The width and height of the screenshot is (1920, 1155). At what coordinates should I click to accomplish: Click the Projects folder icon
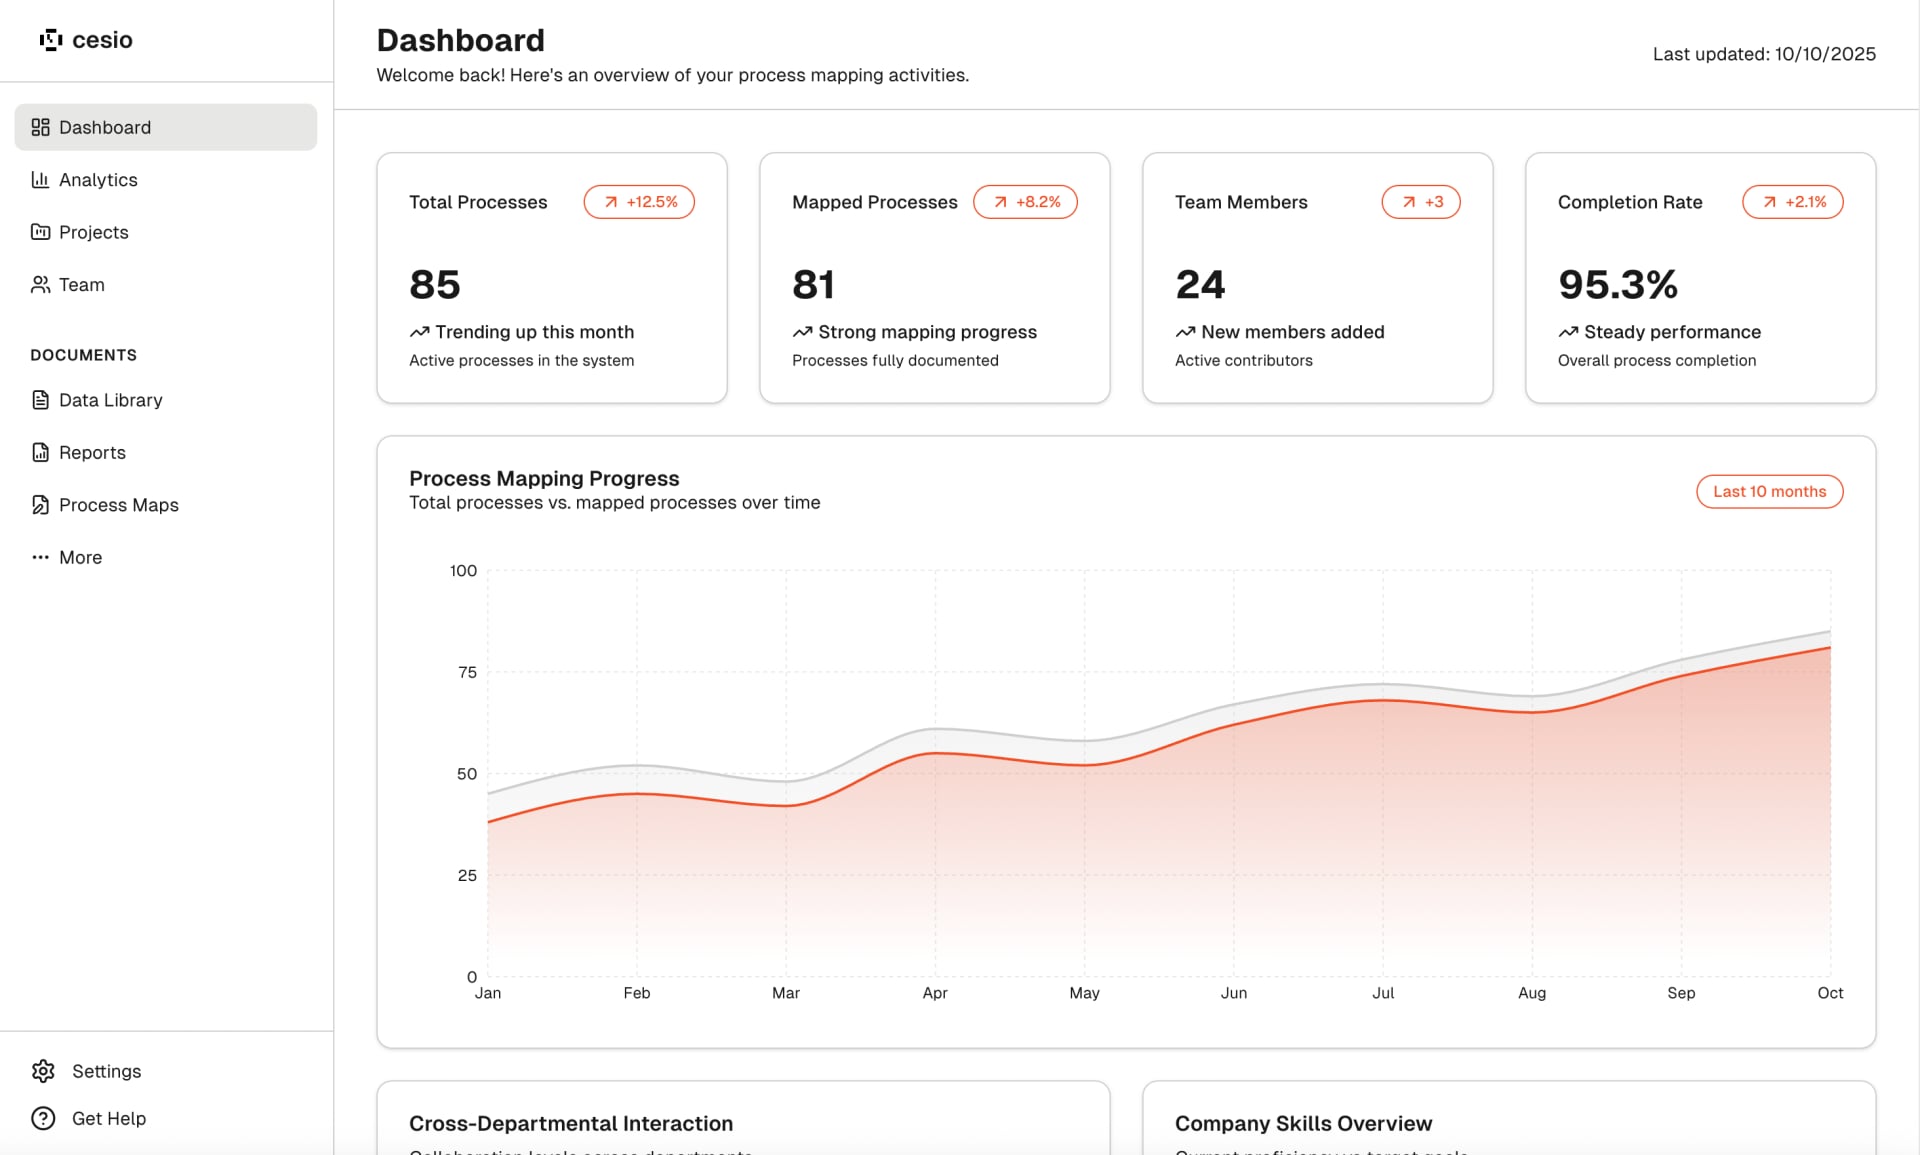pyautogui.click(x=40, y=232)
